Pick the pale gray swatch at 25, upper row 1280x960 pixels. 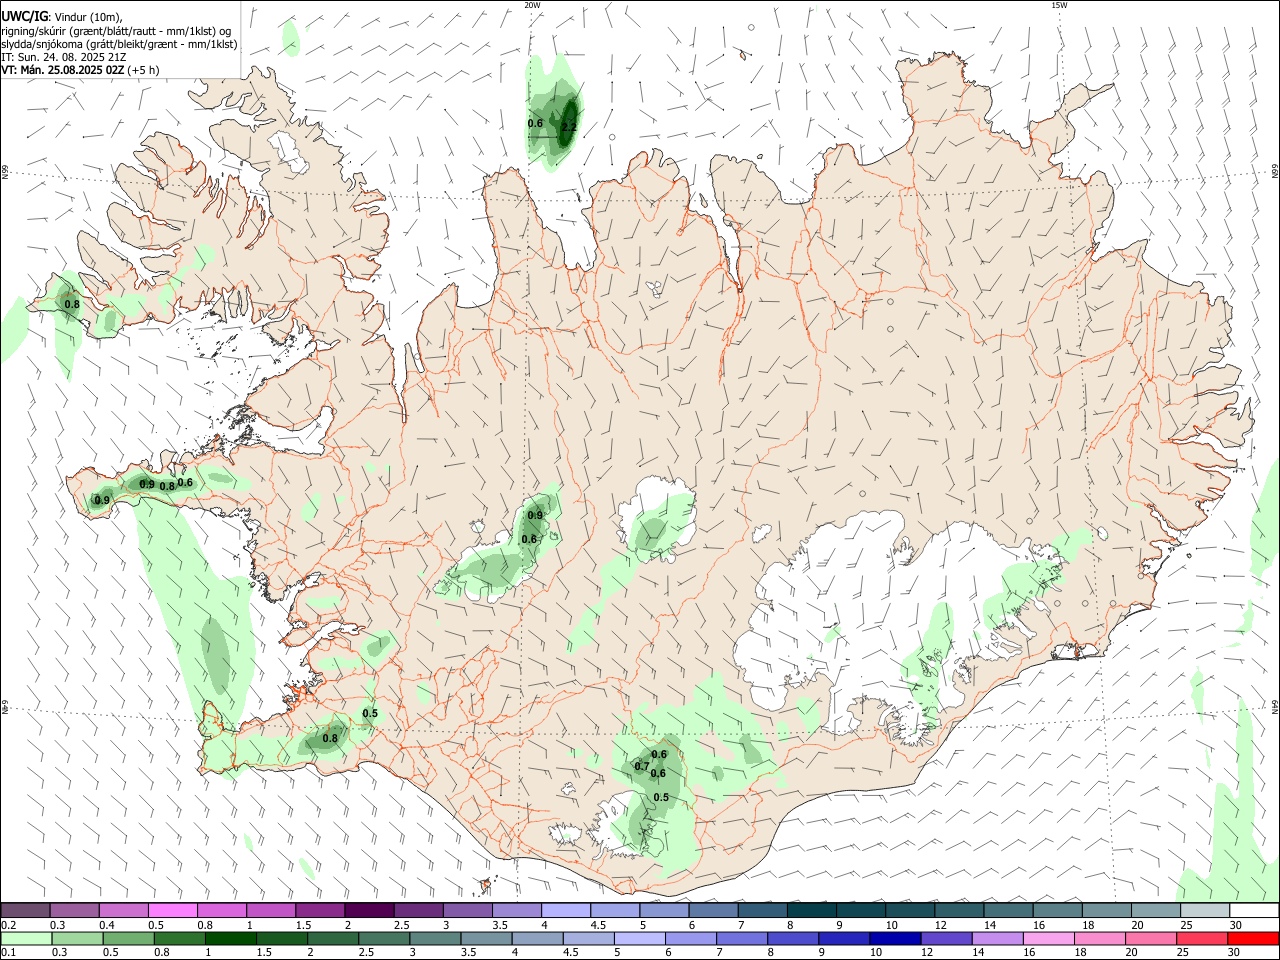pyautogui.click(x=1205, y=911)
